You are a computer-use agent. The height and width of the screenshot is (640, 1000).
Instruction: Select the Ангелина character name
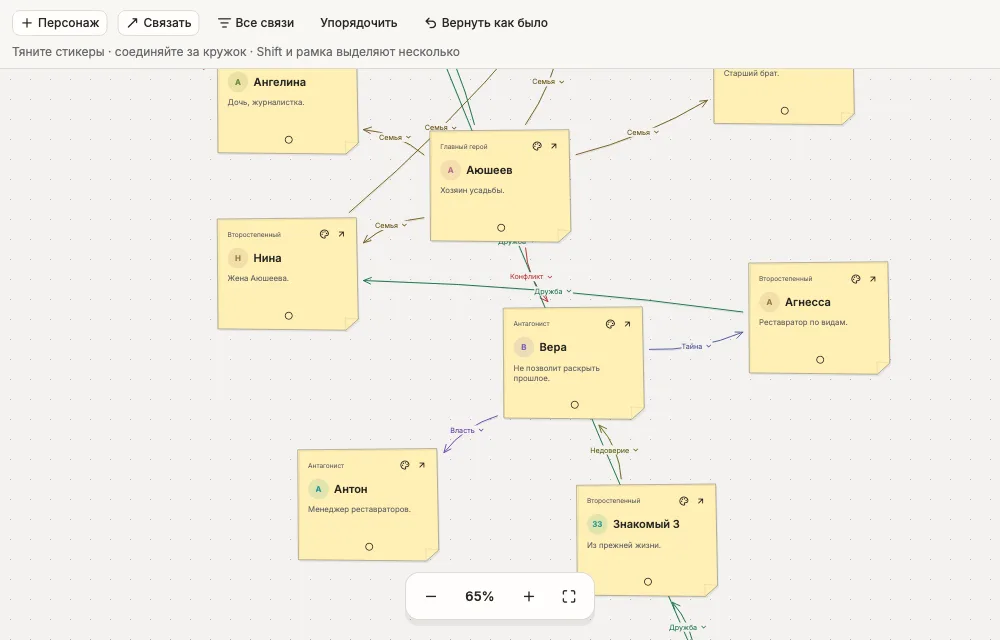click(x=279, y=82)
